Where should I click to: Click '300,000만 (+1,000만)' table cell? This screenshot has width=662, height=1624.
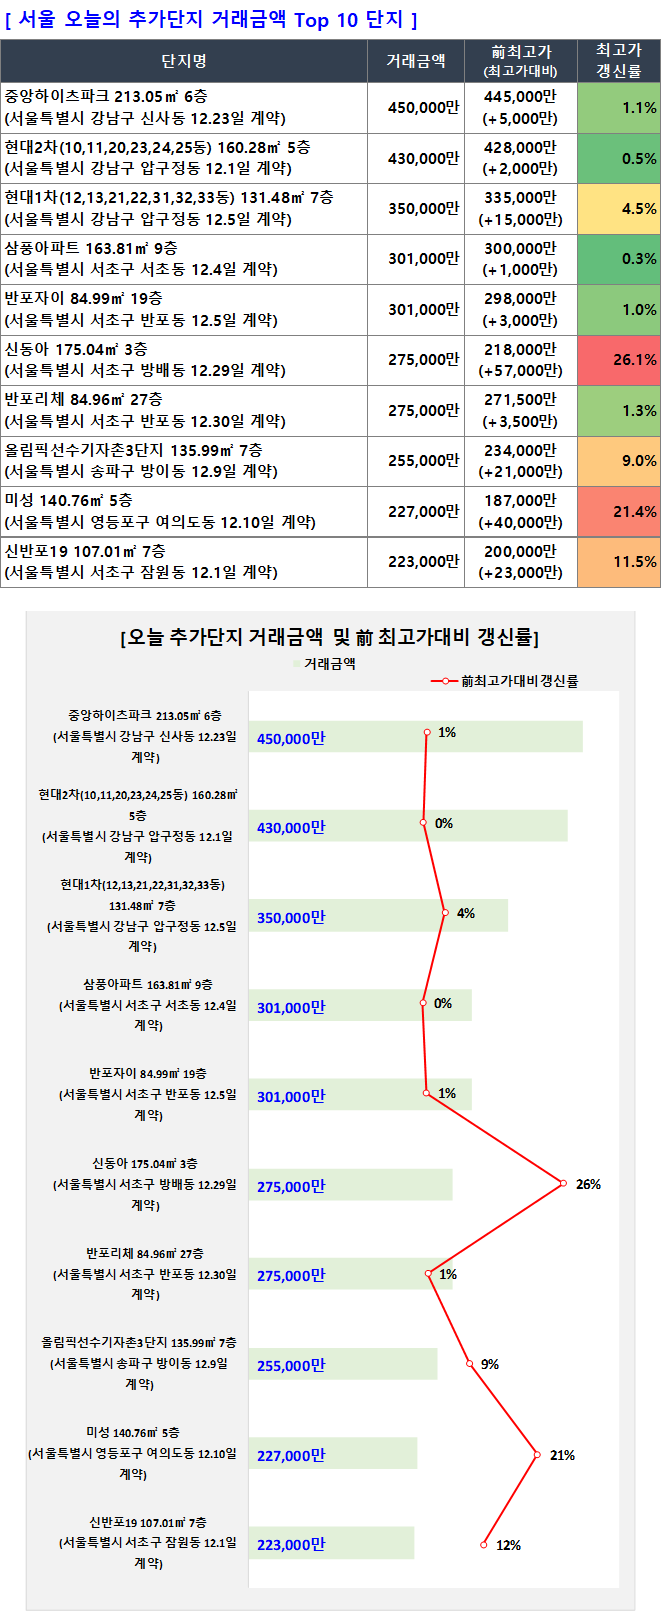(521, 259)
